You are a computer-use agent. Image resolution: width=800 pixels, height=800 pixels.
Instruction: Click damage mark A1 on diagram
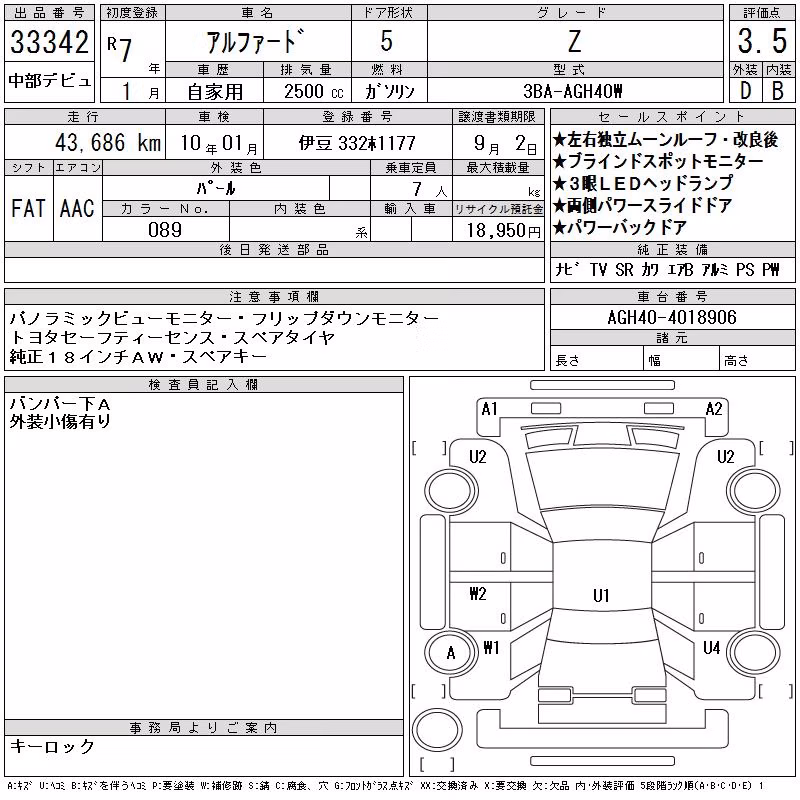click(489, 409)
